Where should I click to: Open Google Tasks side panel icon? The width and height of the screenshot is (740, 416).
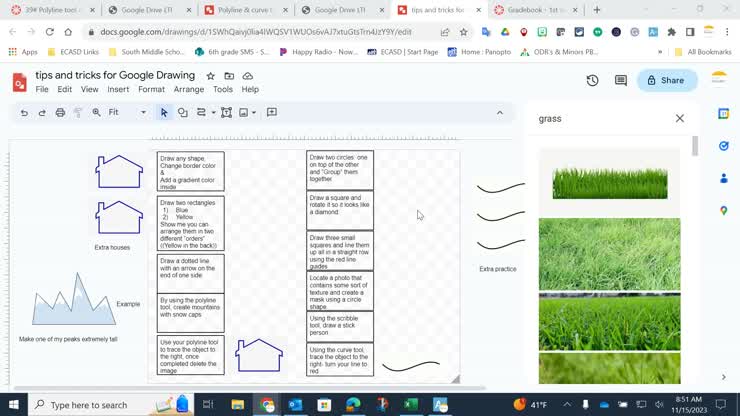[x=723, y=146]
